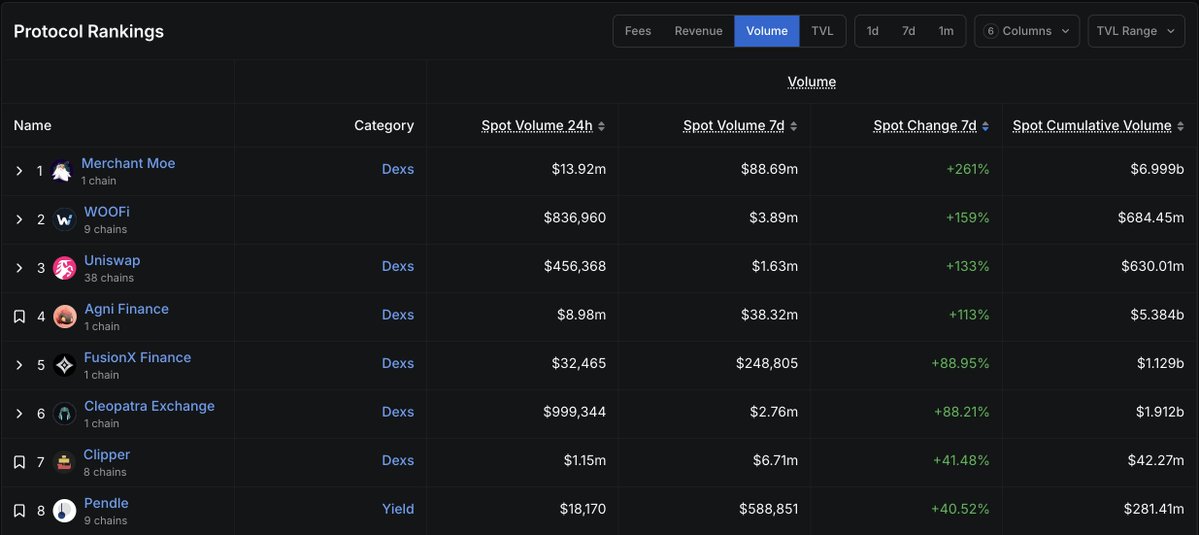1199x535 pixels.
Task: Click the Clipper ship logo
Action: [x=64, y=462]
